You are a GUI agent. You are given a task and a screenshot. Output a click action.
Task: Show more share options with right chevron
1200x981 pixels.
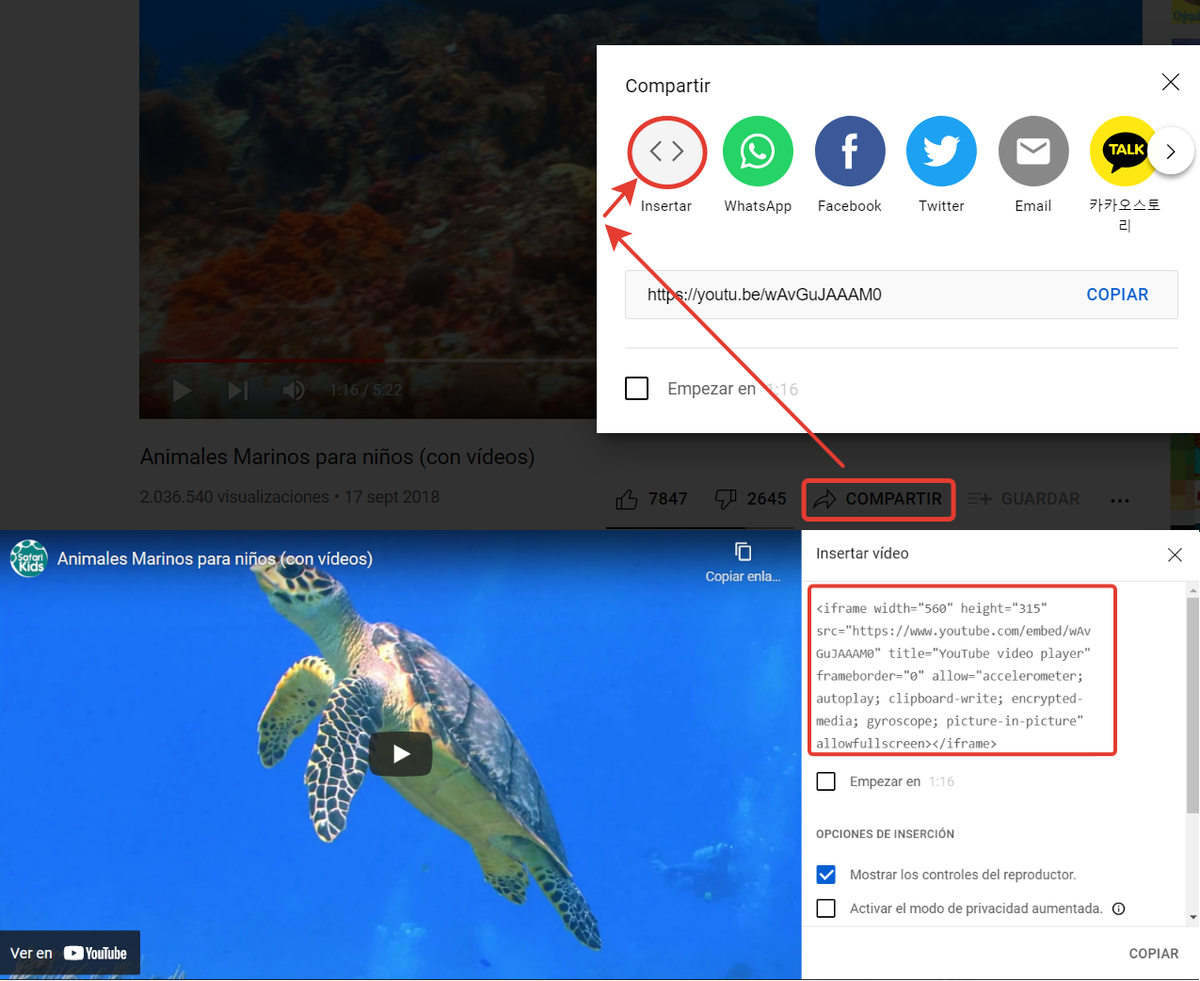[1170, 152]
